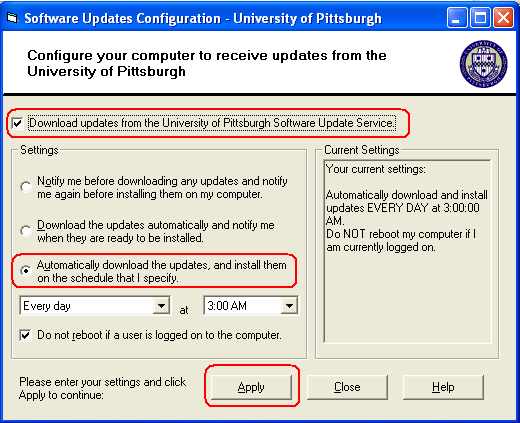Click the title bar application icon
The width and height of the screenshot is (520, 423).
tap(12, 18)
